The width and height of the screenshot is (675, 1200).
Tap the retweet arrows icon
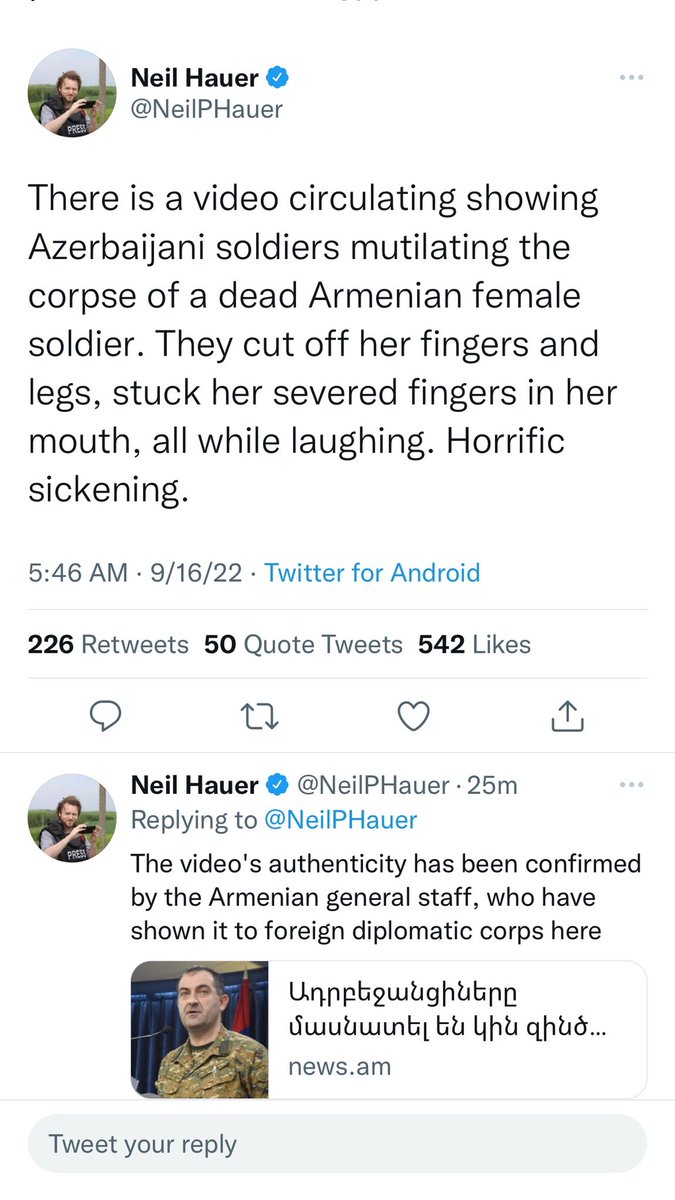(260, 715)
